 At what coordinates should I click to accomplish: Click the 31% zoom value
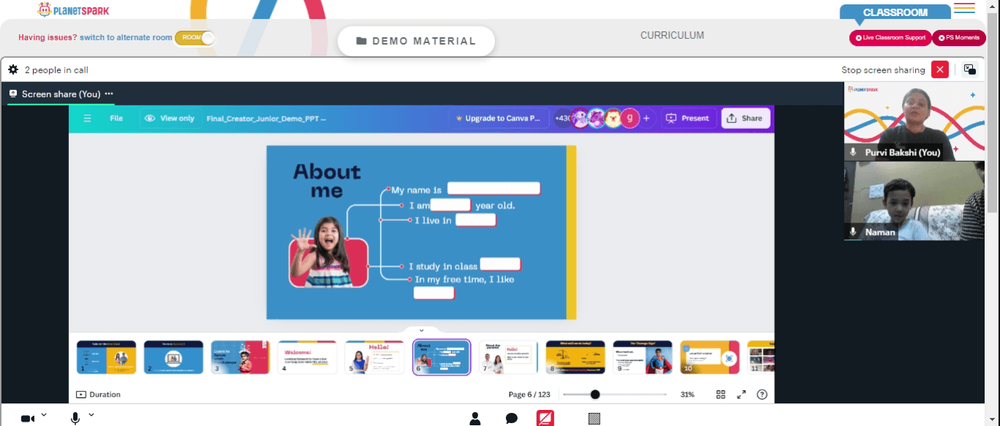(687, 395)
